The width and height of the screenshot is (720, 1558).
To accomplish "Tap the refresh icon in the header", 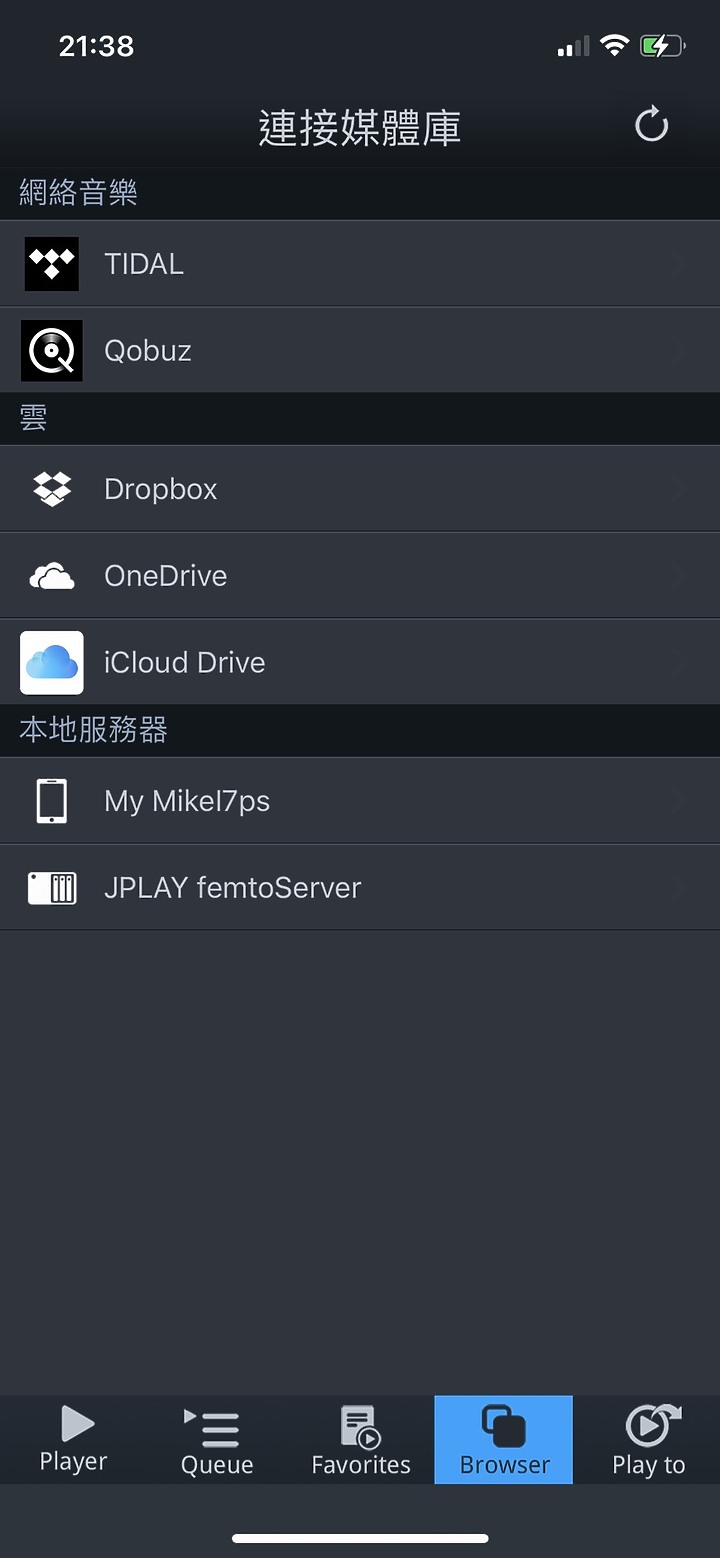I will pyautogui.click(x=651, y=126).
